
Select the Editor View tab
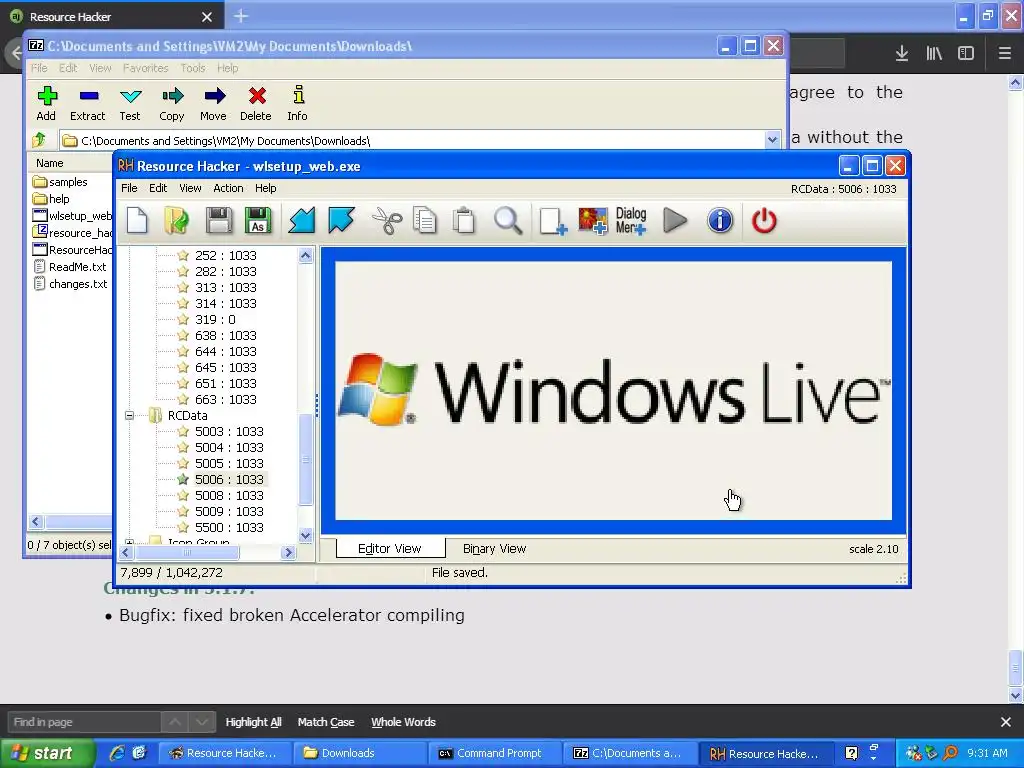click(390, 549)
